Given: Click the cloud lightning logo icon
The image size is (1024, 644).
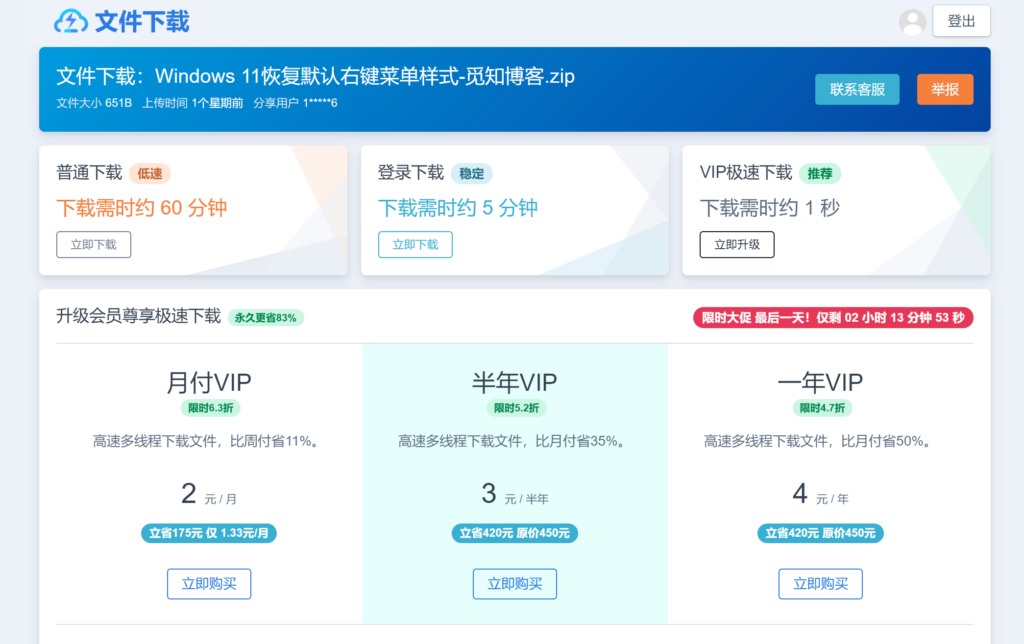Looking at the screenshot, I should click(71, 22).
